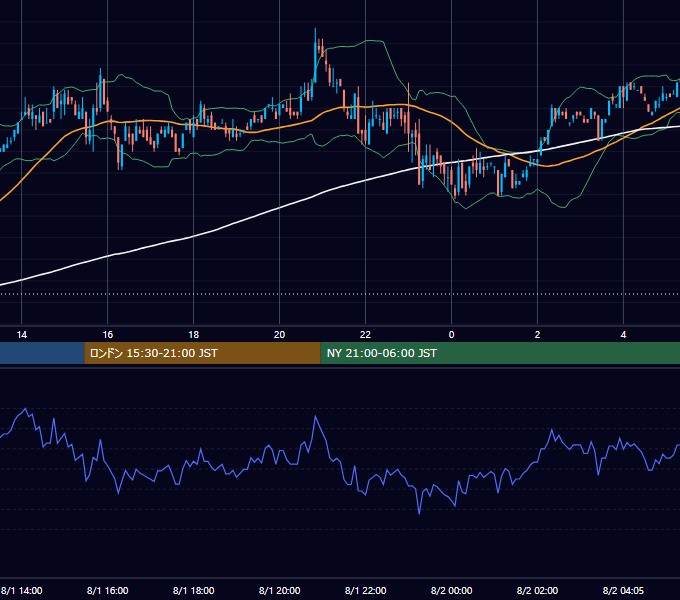
Task: Click the 8/1 16:00 date label
Action: pyautogui.click(x=108, y=590)
